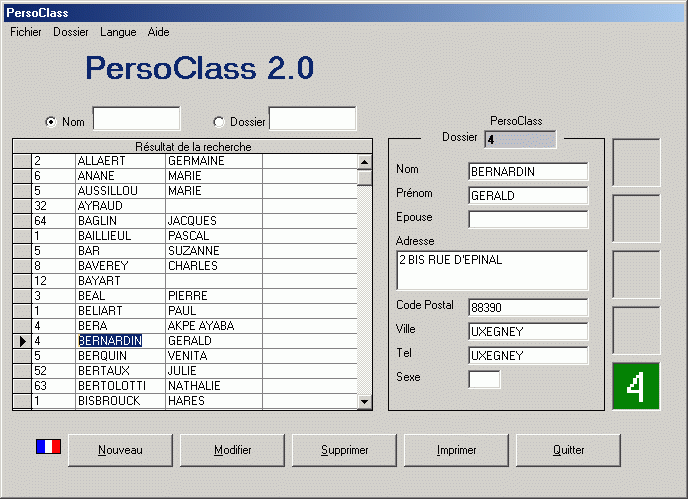Click the Modifier button
688x499 pixels.
(233, 450)
